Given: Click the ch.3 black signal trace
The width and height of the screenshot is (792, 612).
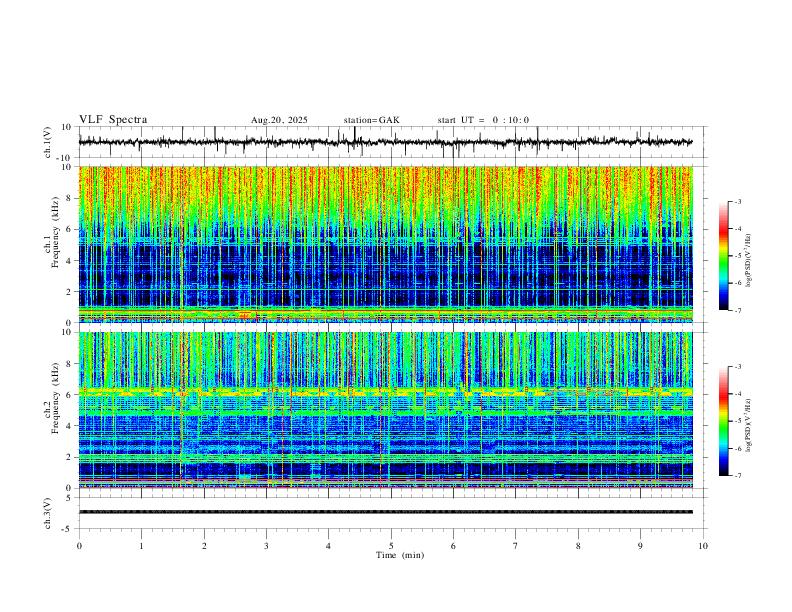Looking at the screenshot, I should [x=386, y=512].
